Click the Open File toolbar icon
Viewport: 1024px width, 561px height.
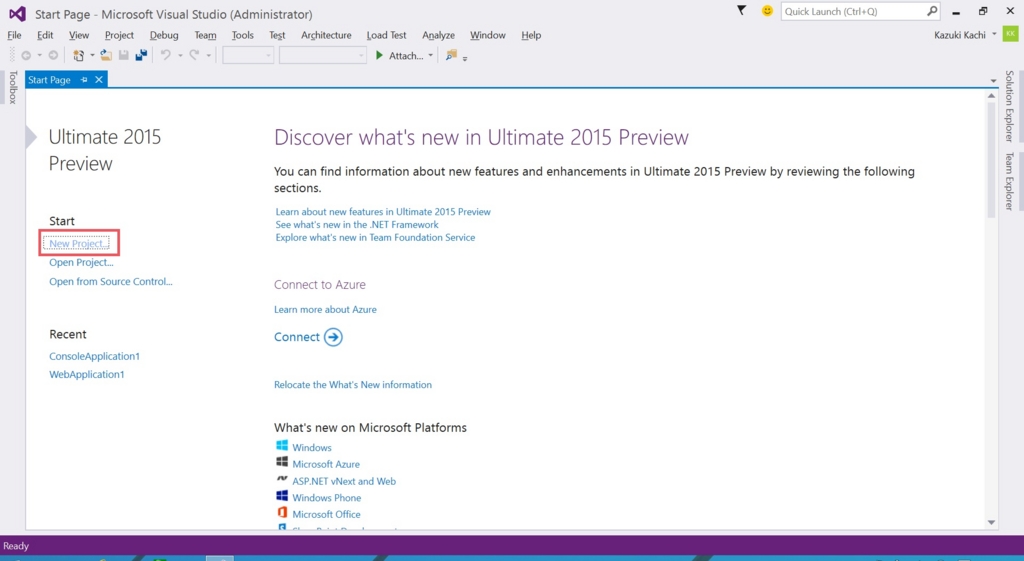tap(105, 56)
